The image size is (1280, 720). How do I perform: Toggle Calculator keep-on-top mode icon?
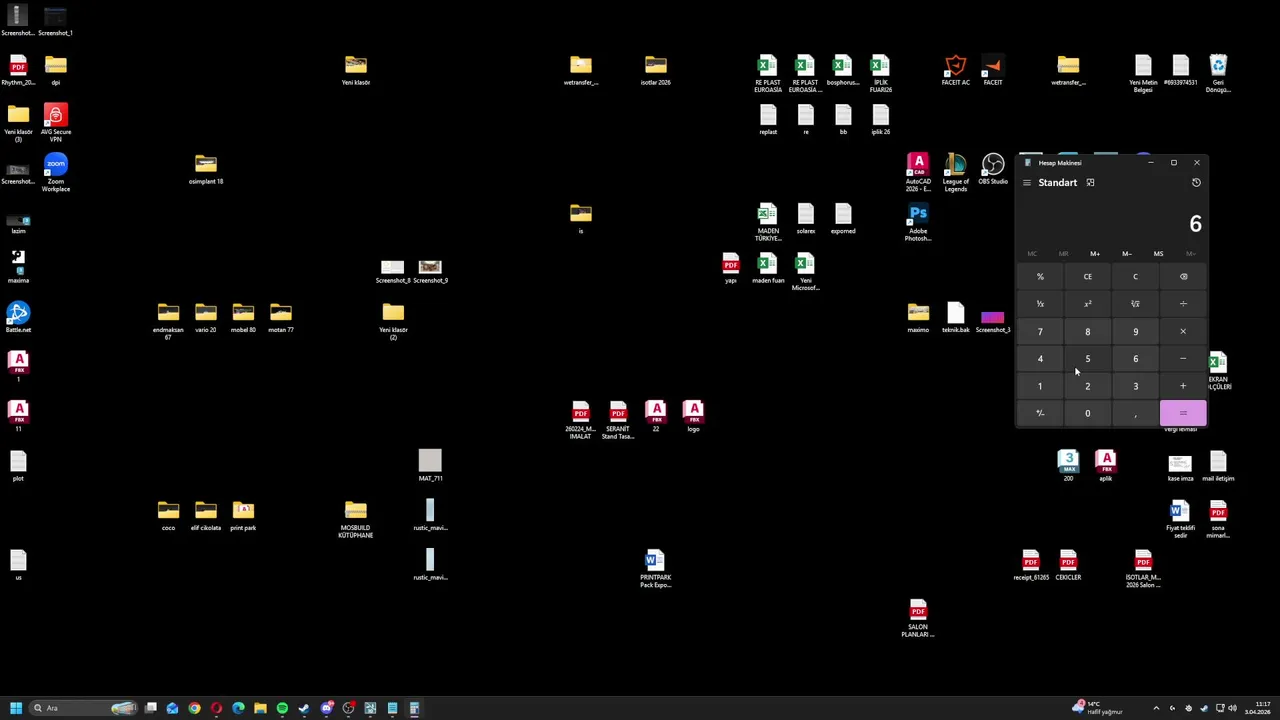1090,183
